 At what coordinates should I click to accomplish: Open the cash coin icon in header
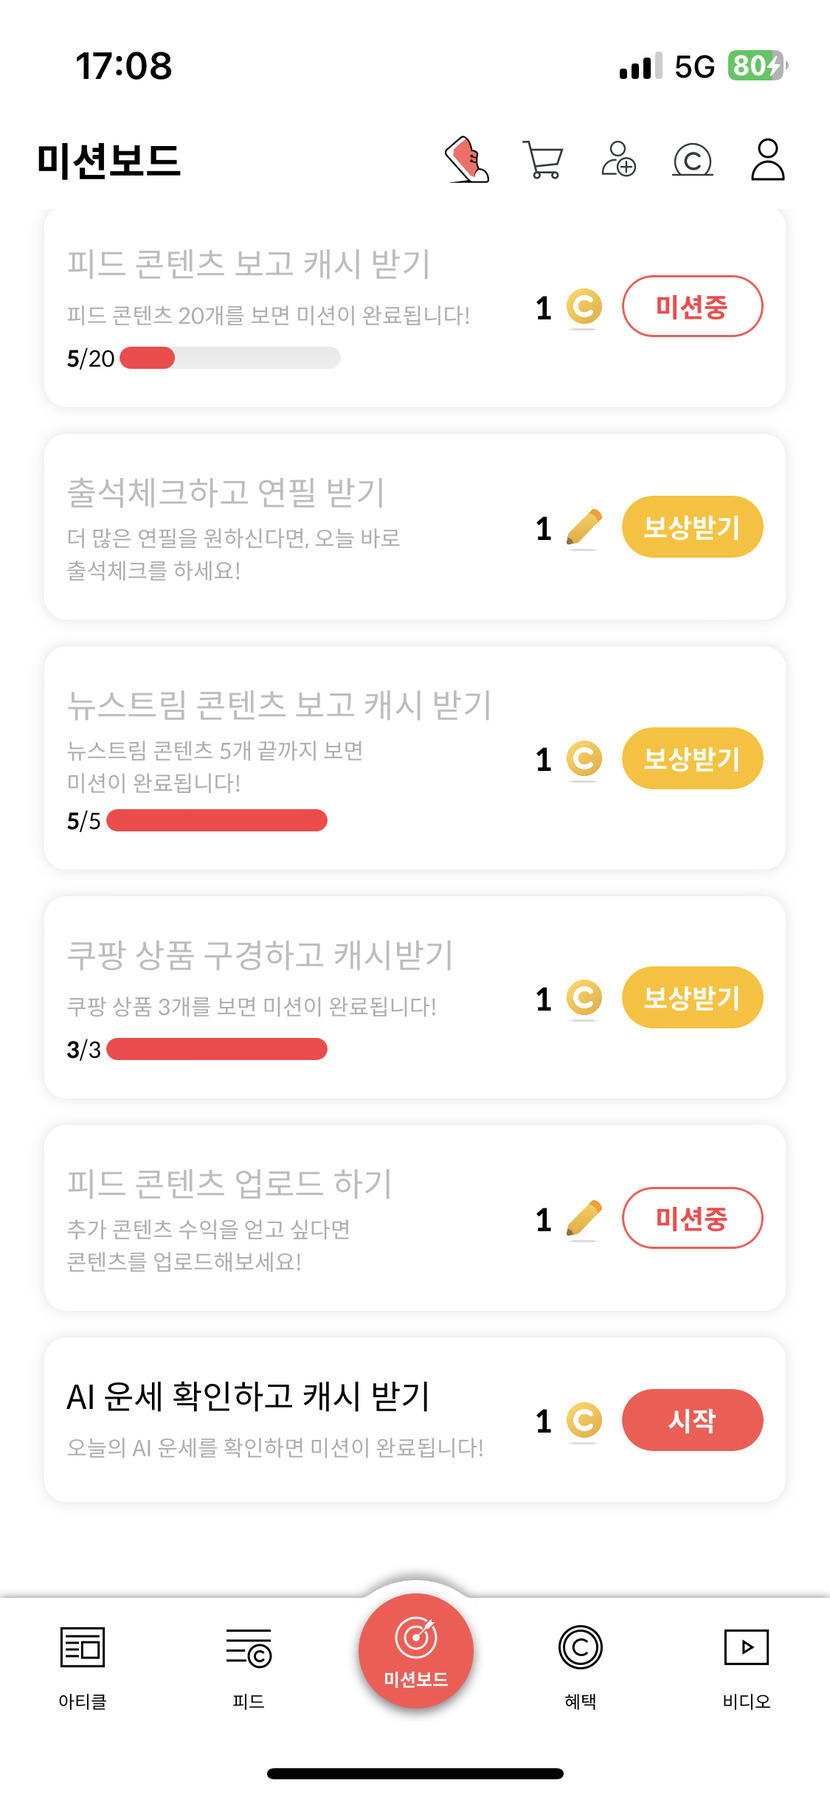tap(693, 160)
